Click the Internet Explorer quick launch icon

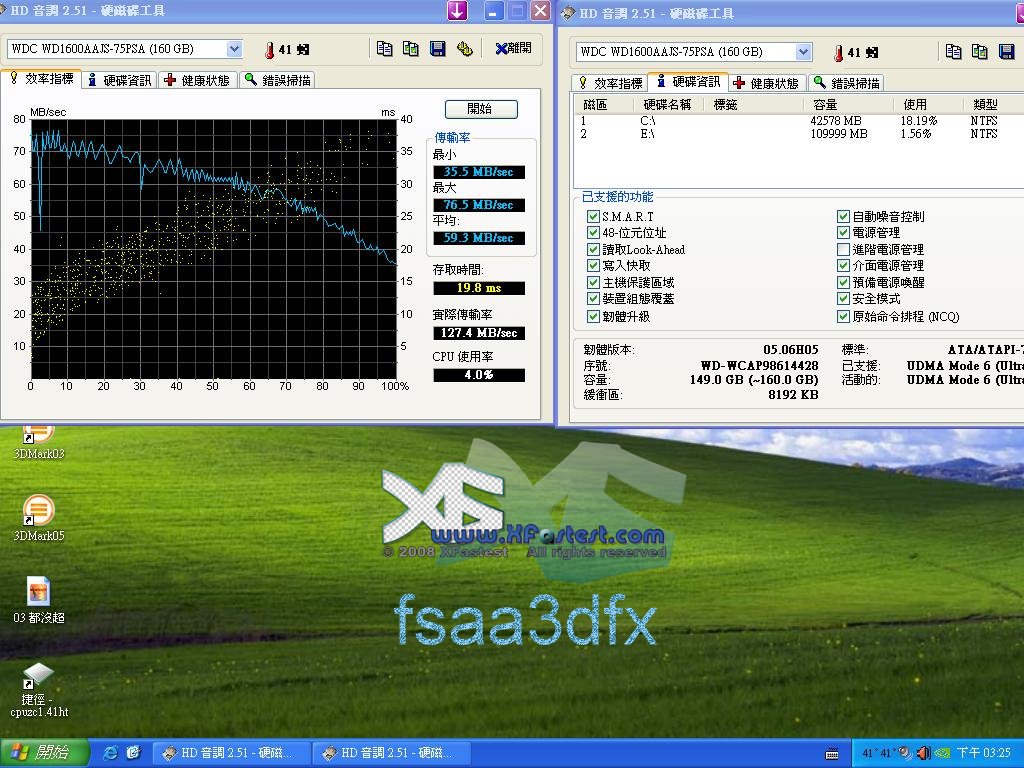tap(111, 752)
